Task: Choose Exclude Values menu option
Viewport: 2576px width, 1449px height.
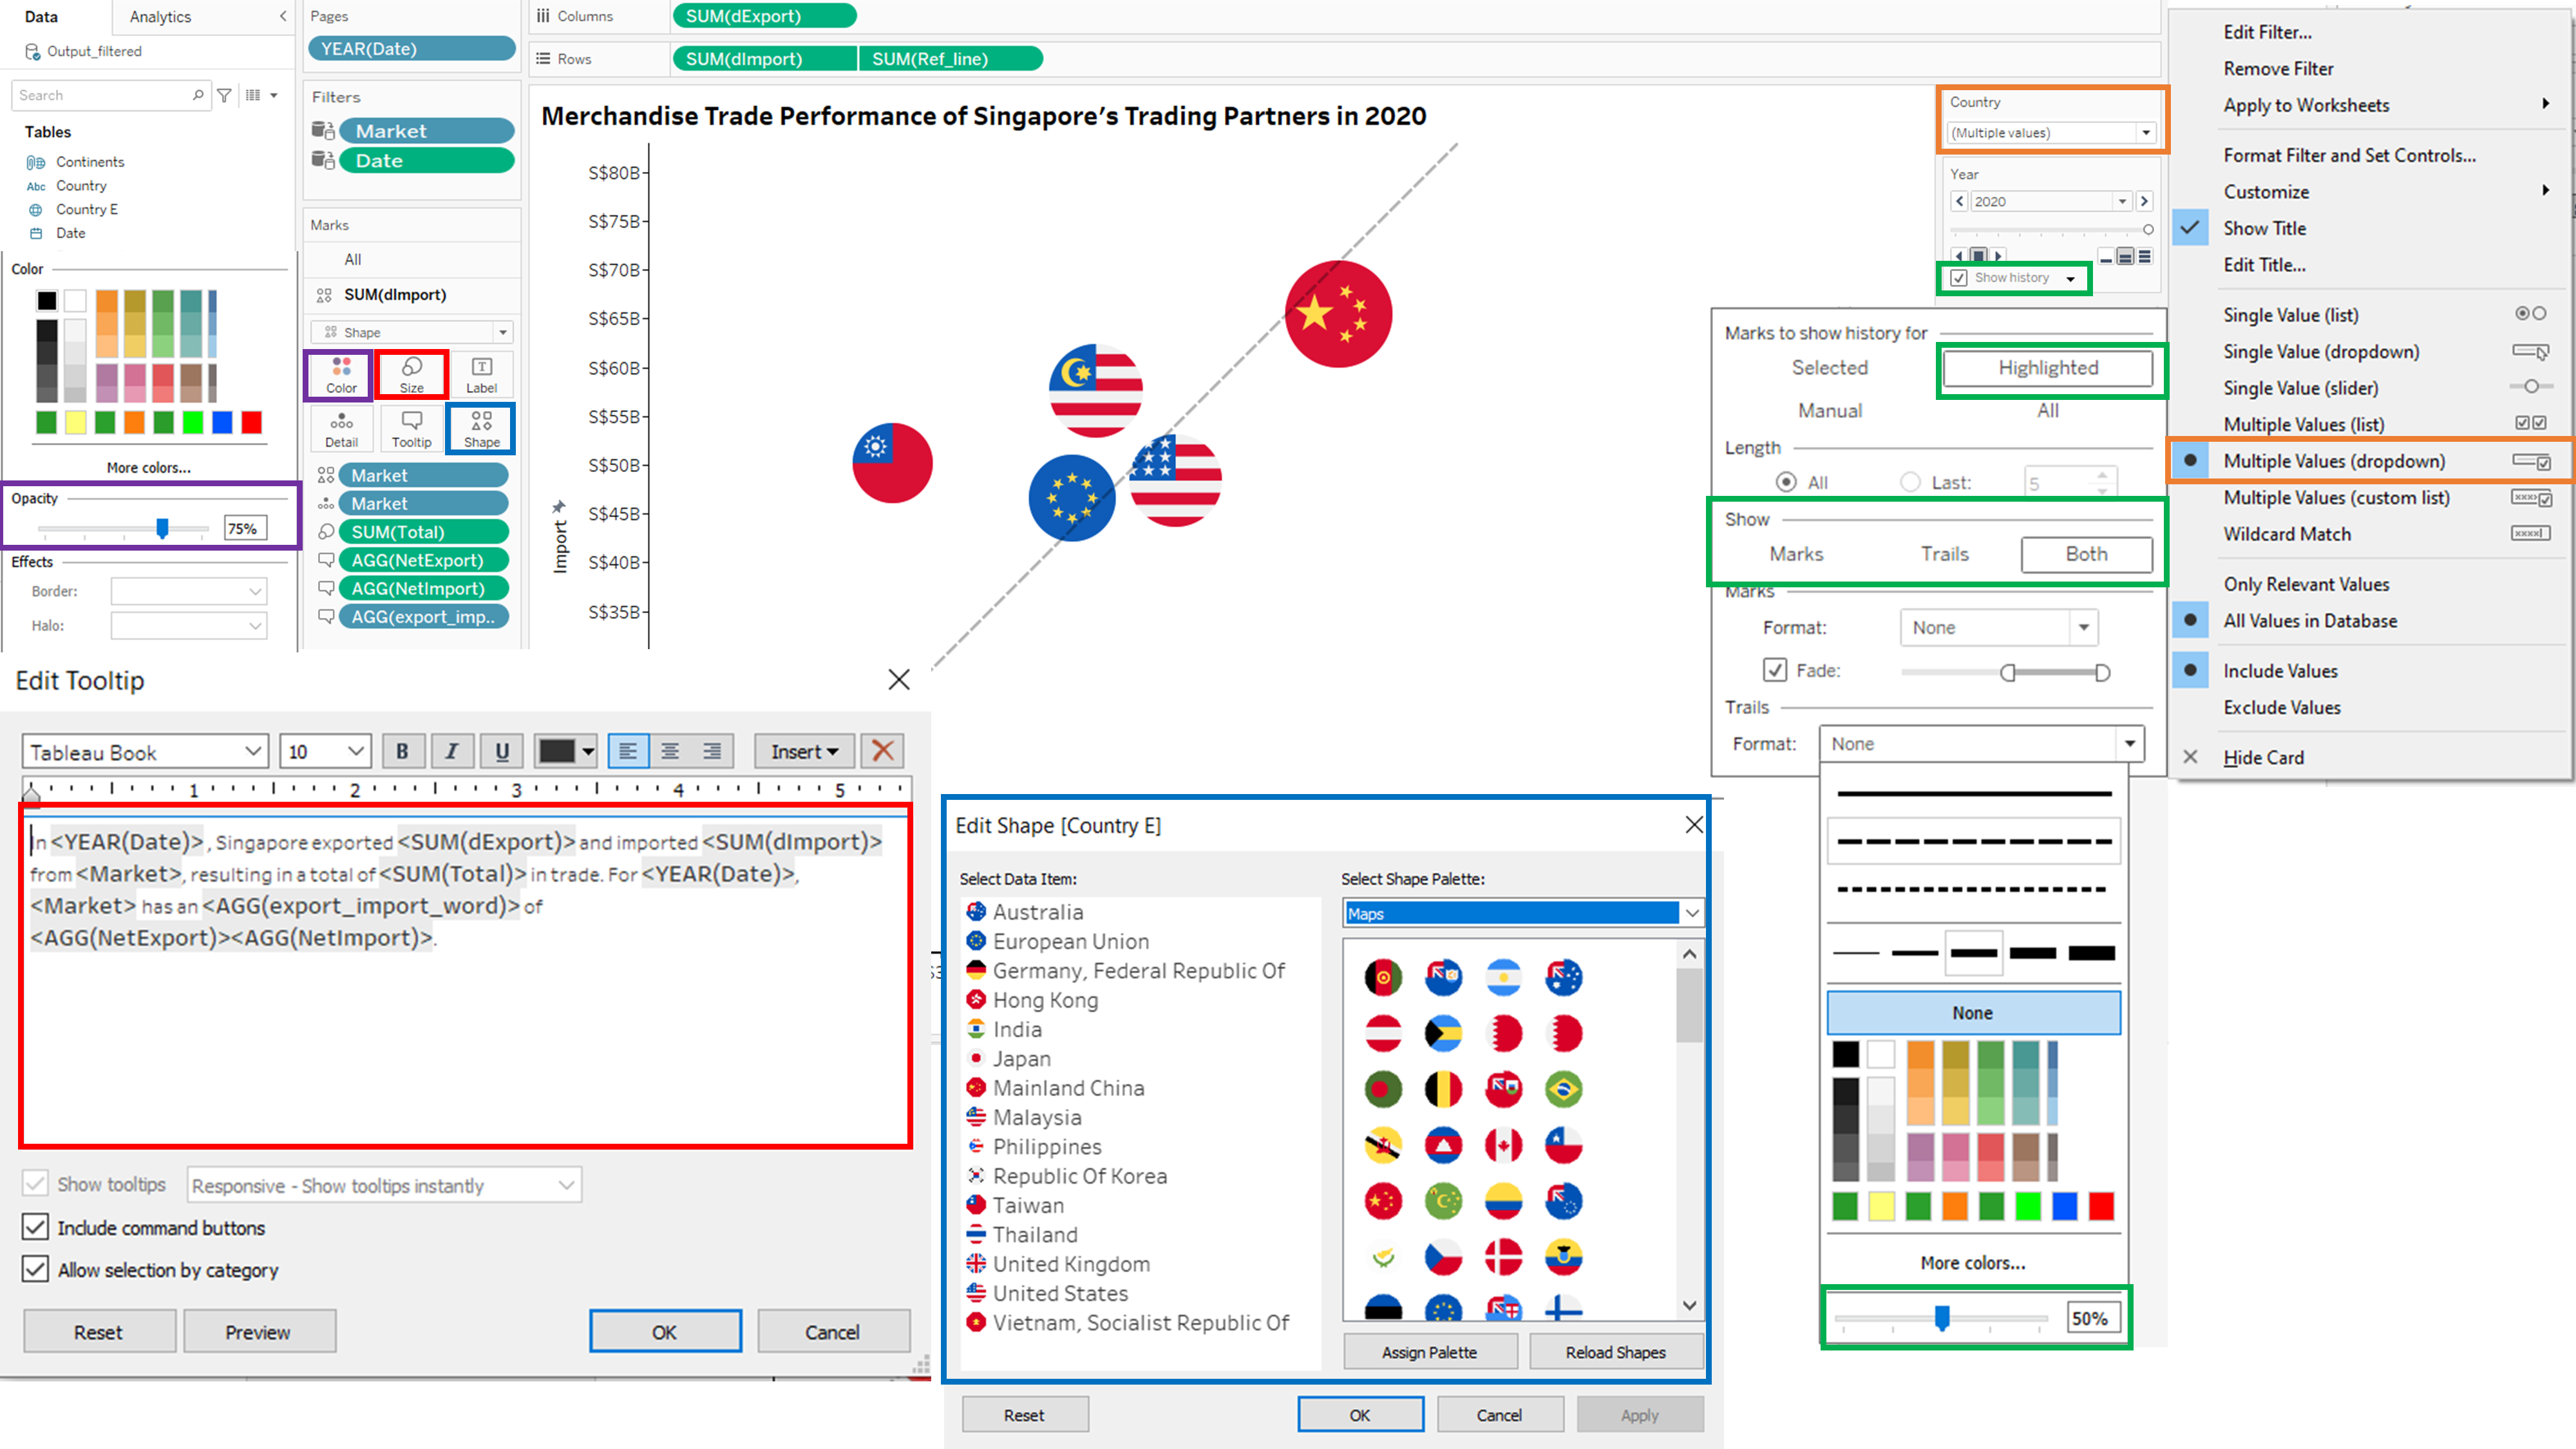Action: pos(2282,707)
